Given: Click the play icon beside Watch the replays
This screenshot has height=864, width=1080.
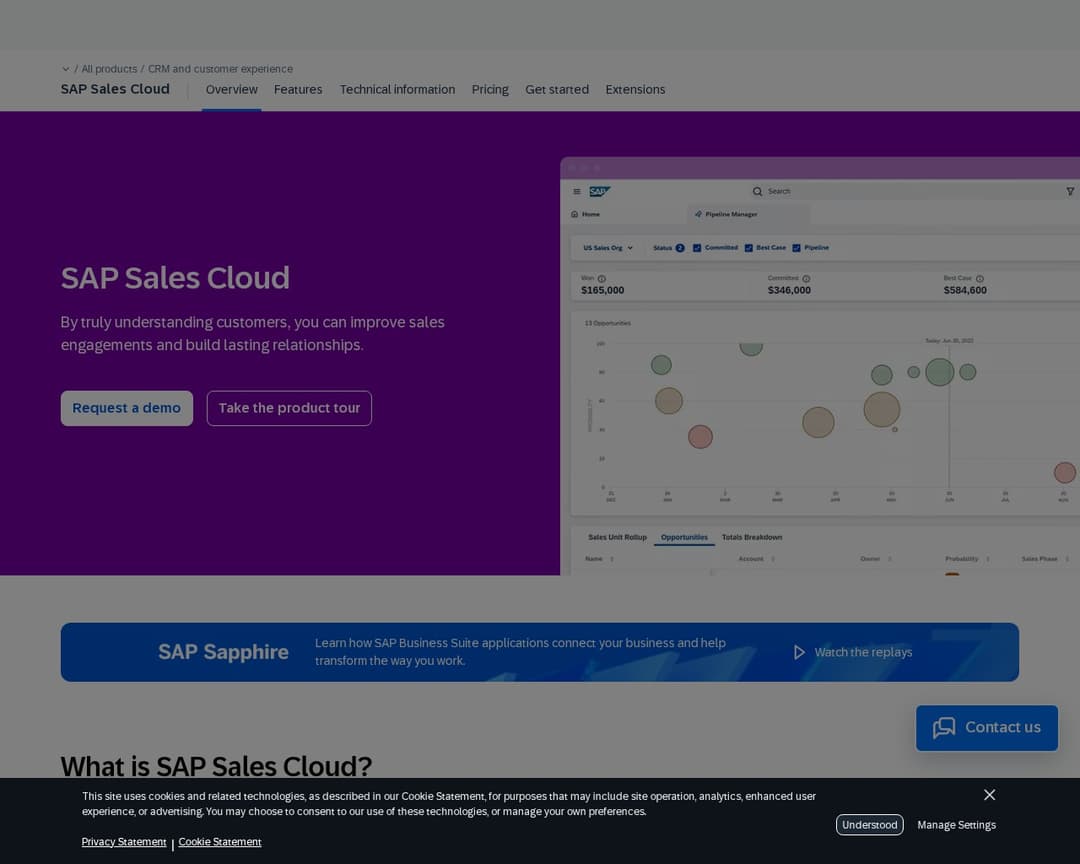Looking at the screenshot, I should [798, 652].
